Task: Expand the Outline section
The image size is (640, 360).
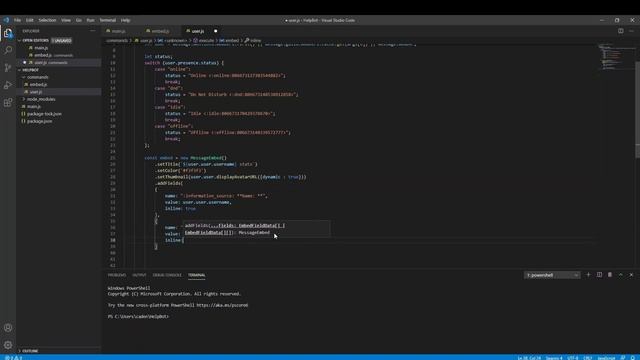Action: pos(19,351)
